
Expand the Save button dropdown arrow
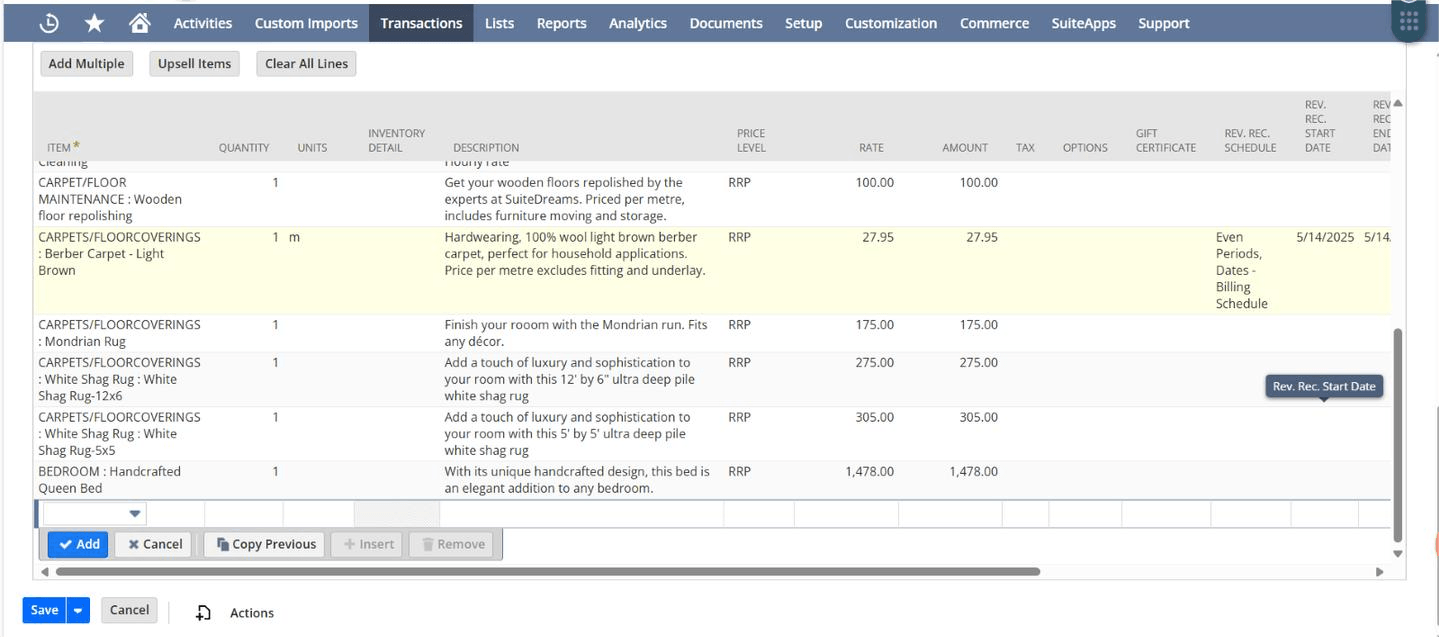78,610
